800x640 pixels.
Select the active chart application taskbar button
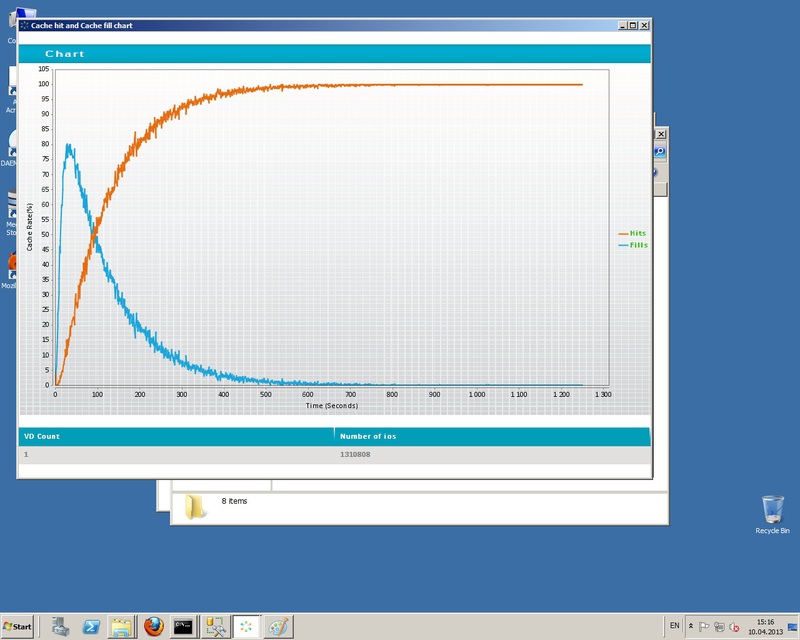coord(246,626)
